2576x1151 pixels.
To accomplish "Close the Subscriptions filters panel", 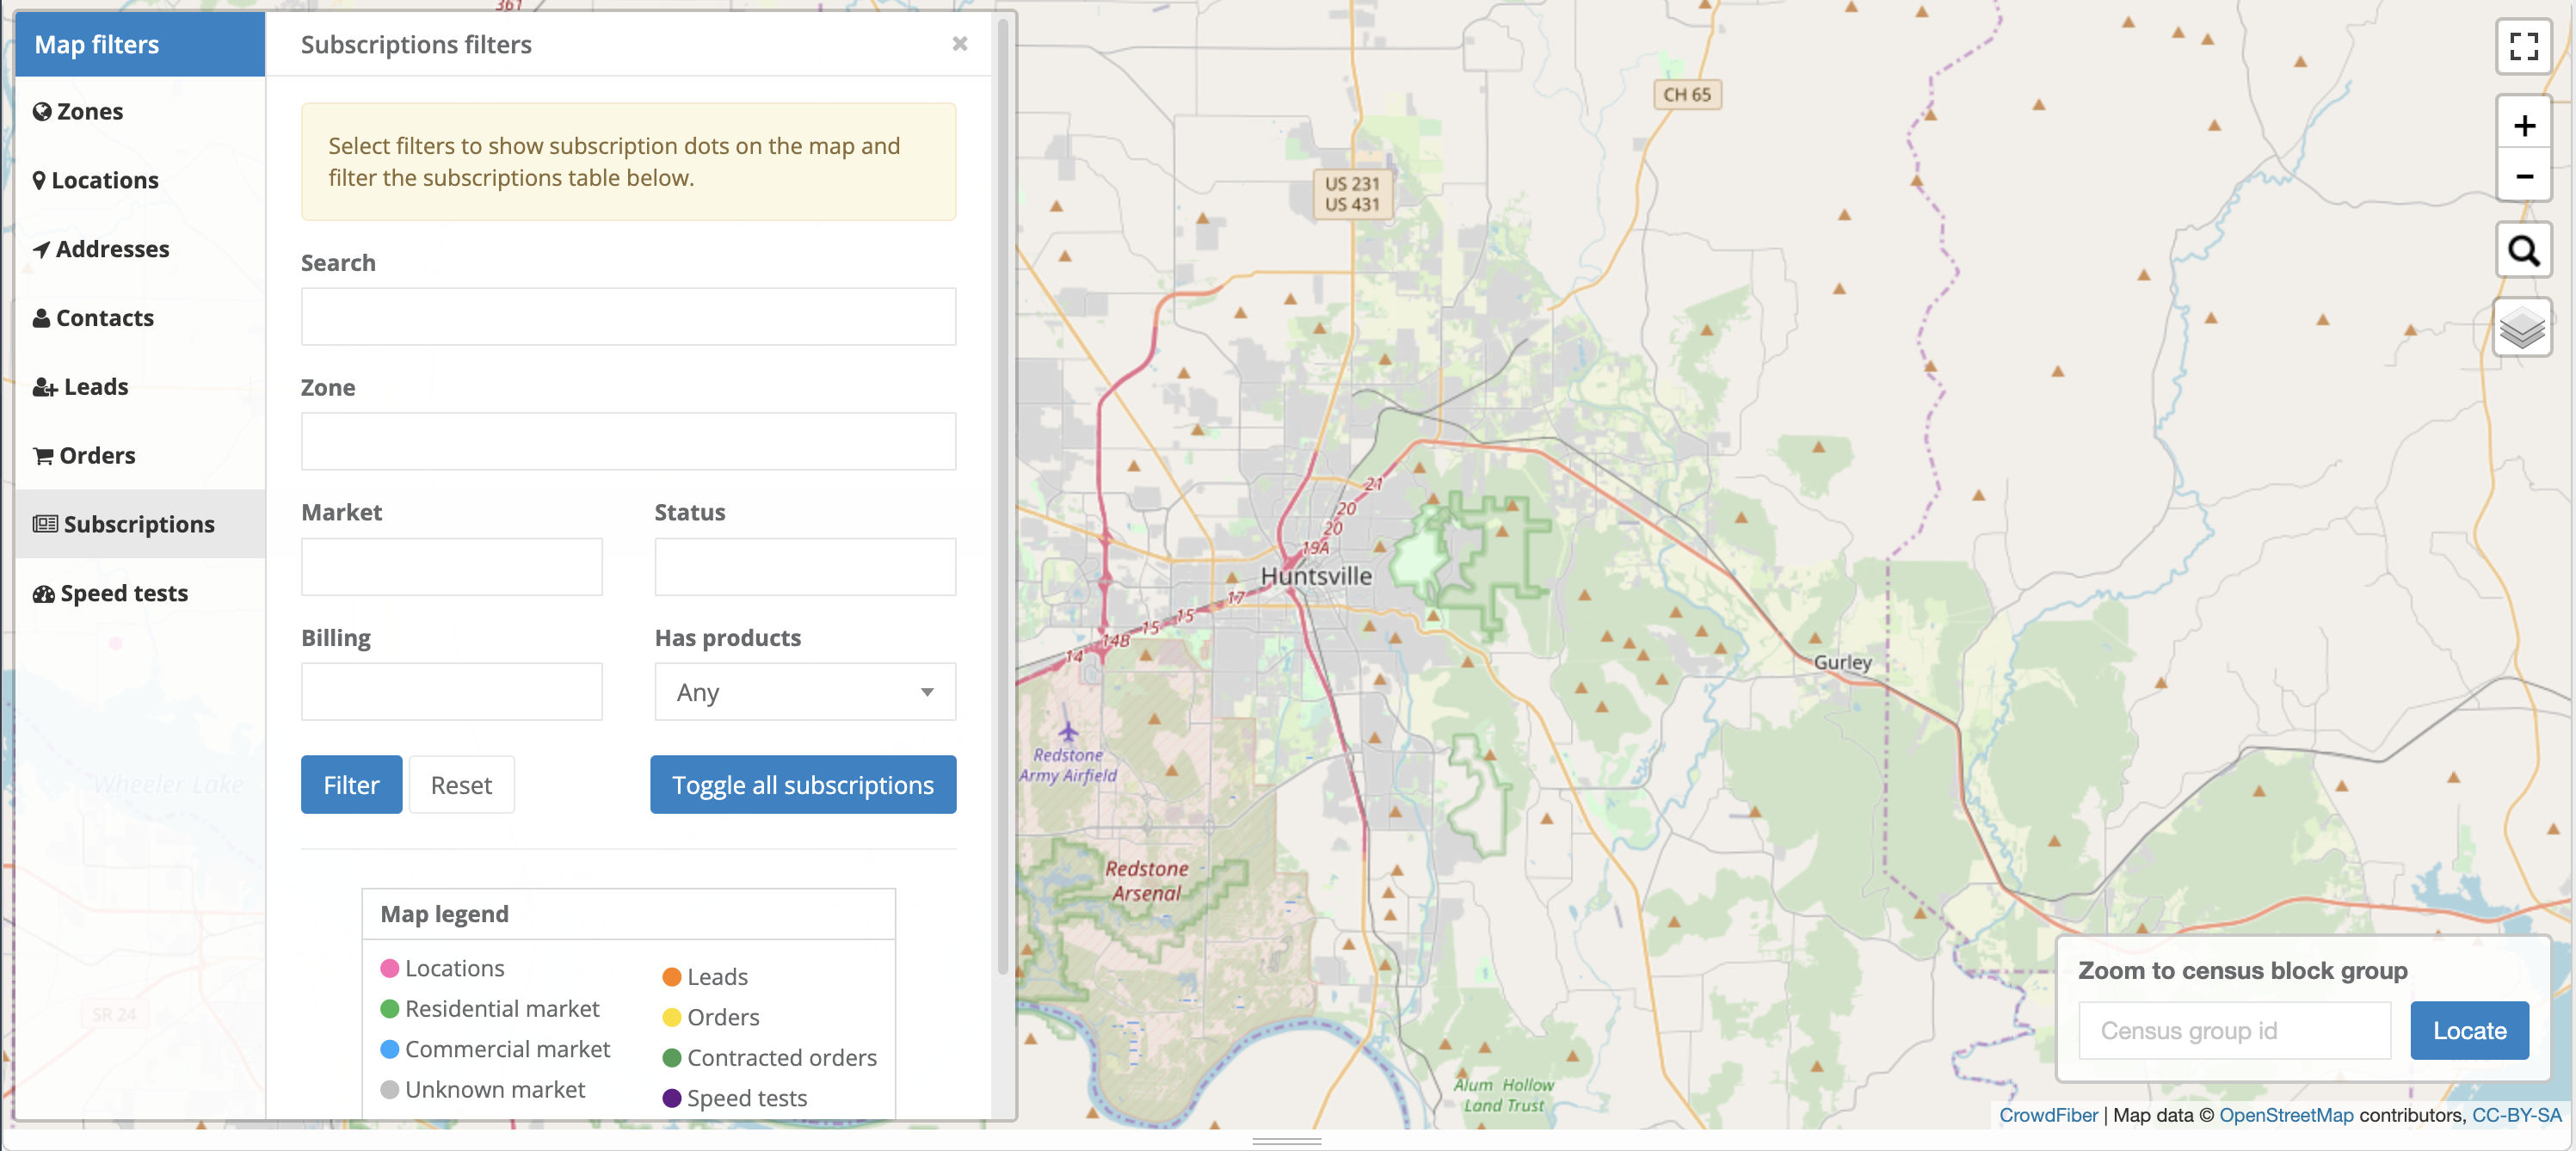I will (x=959, y=44).
